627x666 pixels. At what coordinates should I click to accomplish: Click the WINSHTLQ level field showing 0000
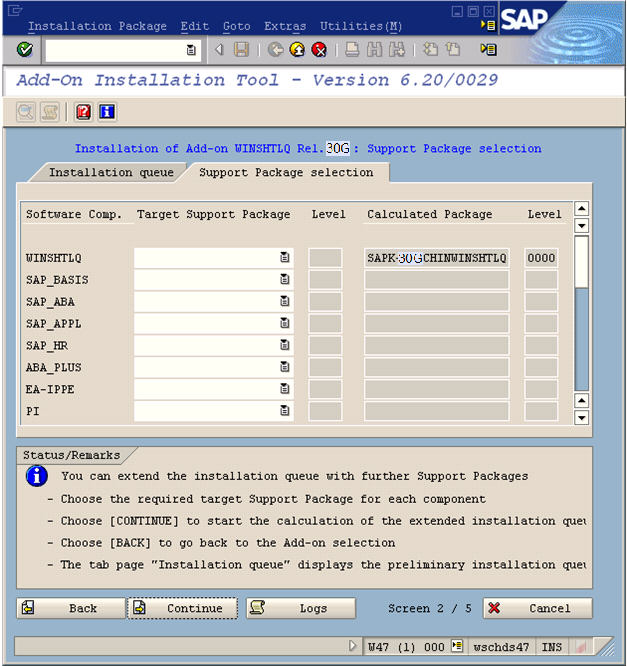(x=541, y=258)
